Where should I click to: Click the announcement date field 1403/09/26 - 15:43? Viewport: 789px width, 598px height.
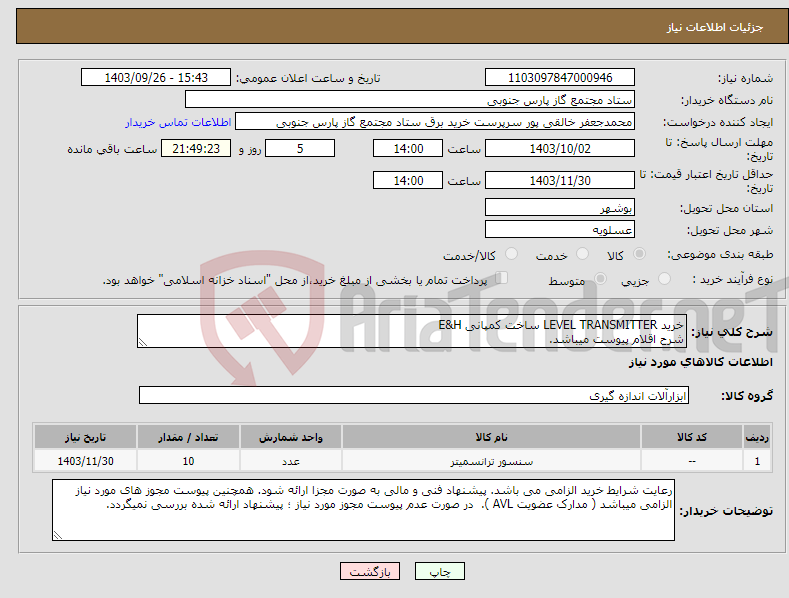(x=155, y=78)
